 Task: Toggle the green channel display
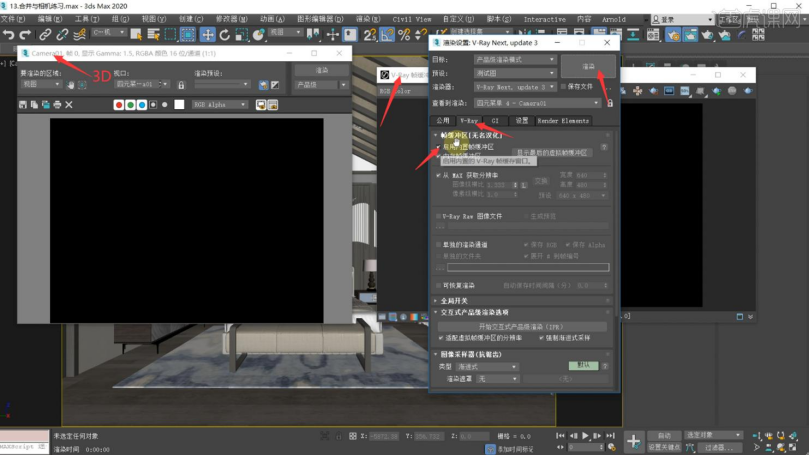tap(131, 105)
